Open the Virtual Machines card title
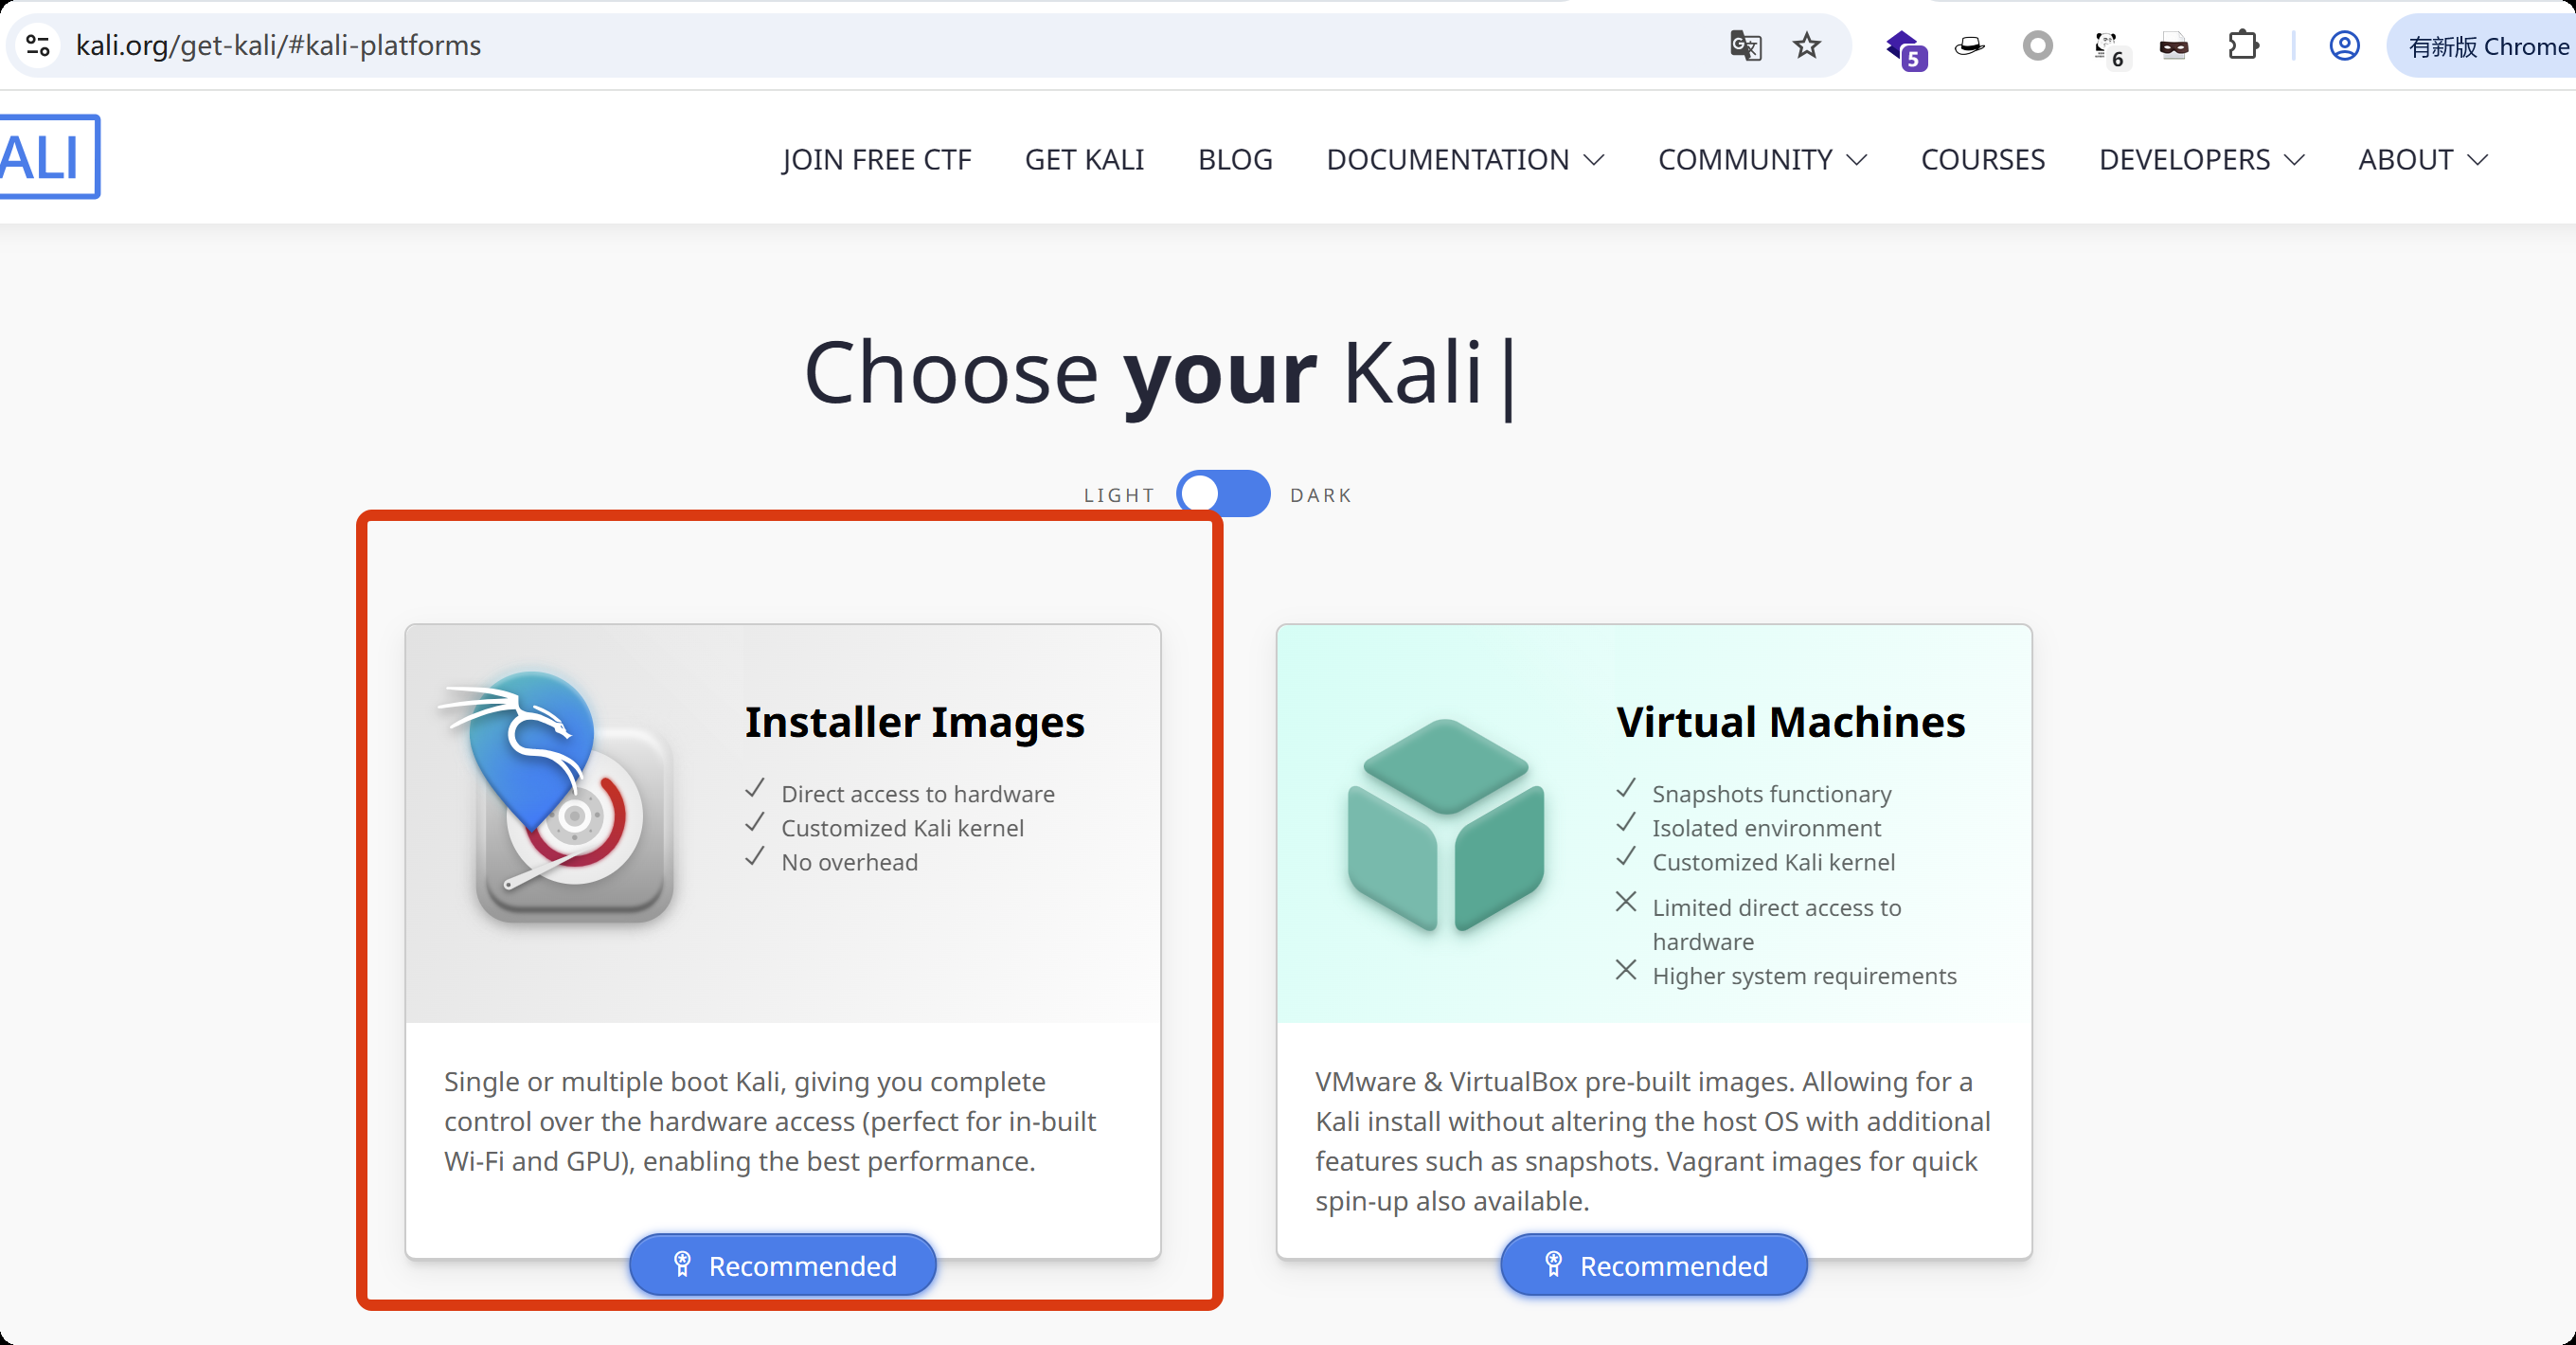The width and height of the screenshot is (2576, 1345). point(1790,722)
